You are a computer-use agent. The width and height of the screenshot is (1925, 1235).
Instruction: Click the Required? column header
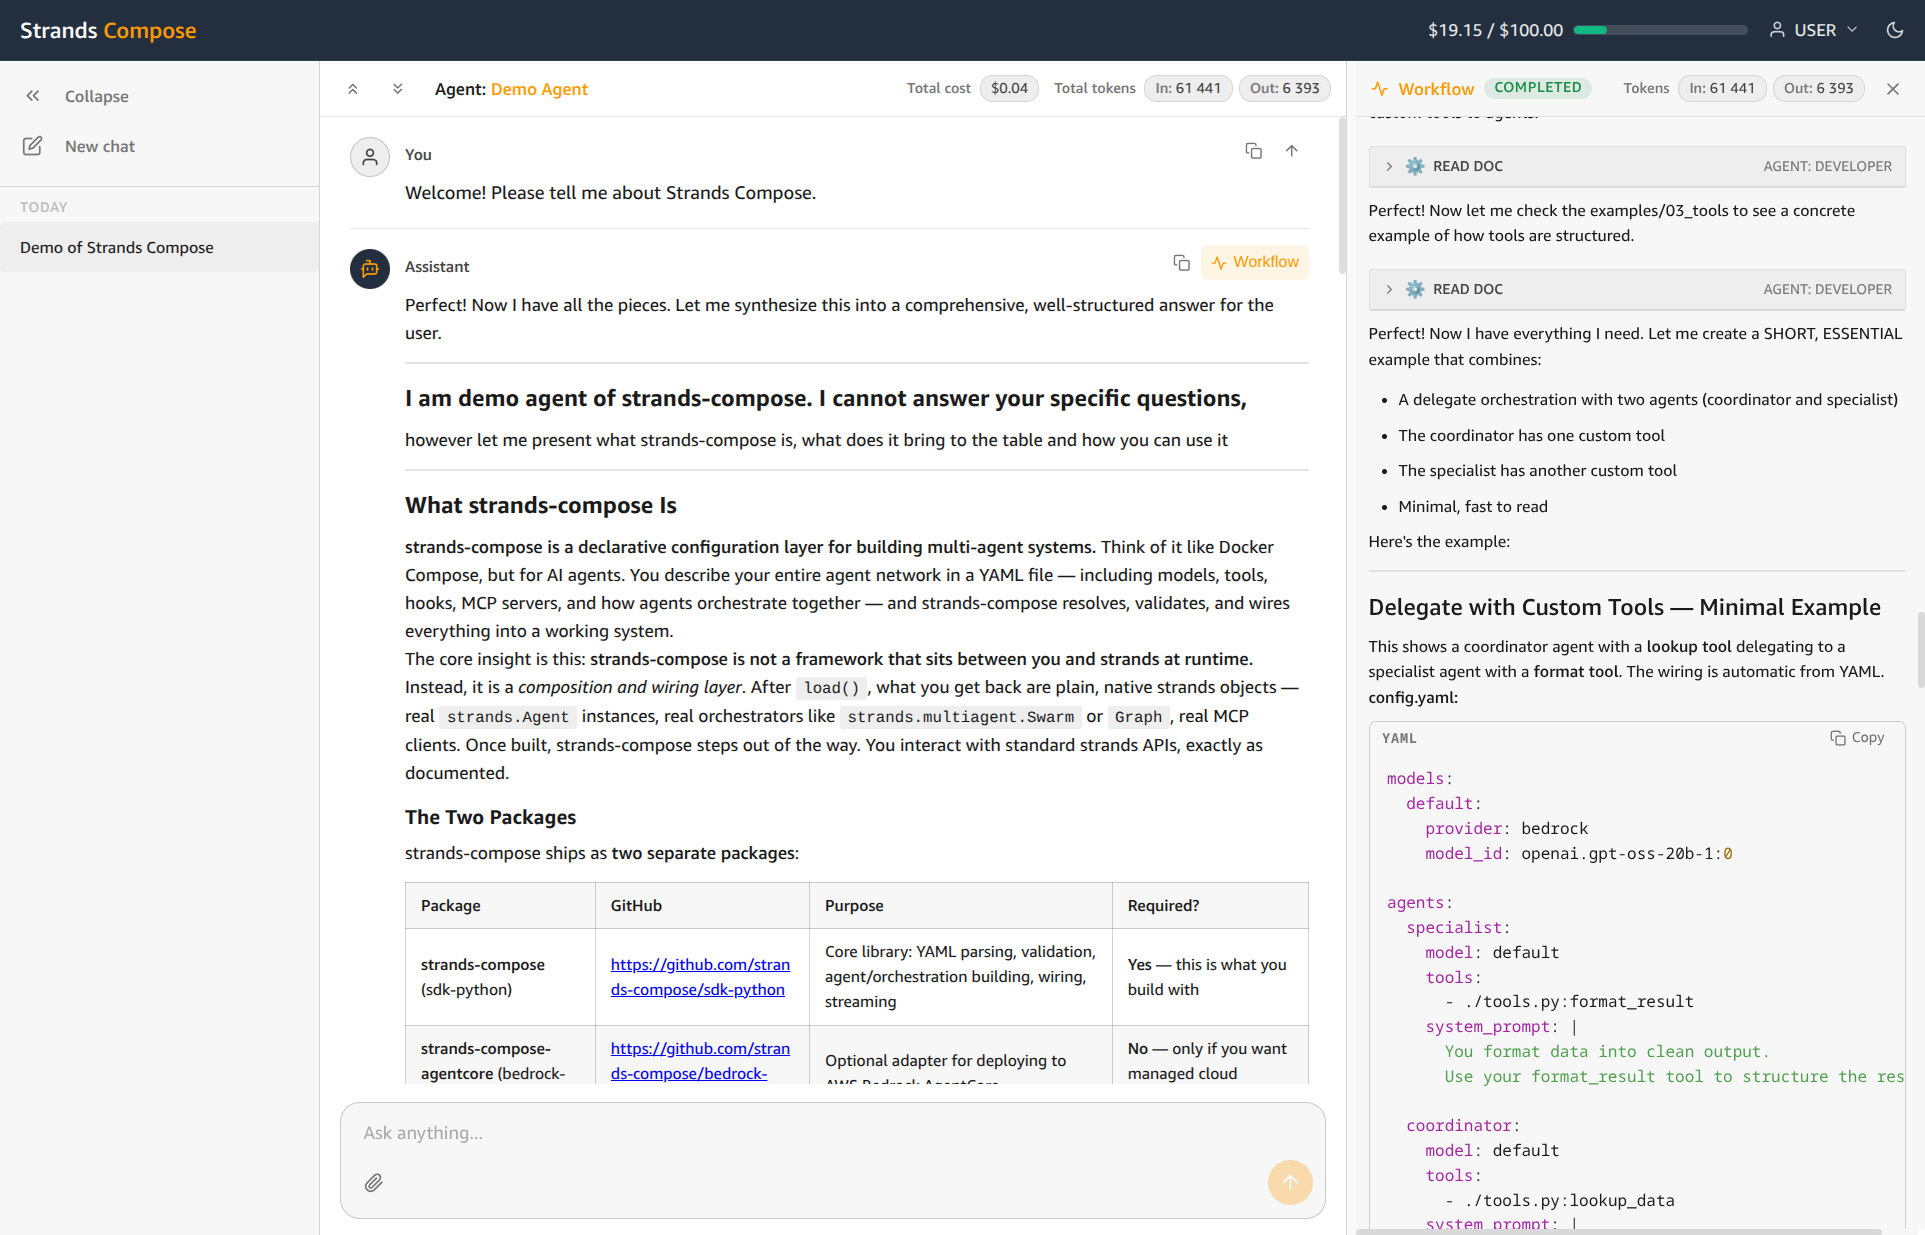(x=1210, y=905)
